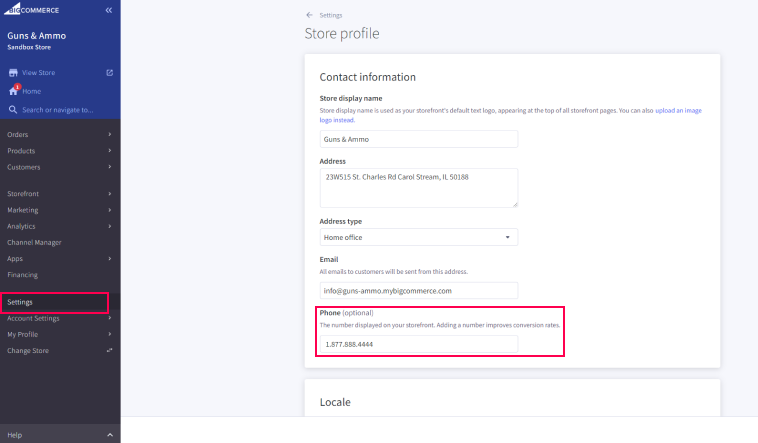
Task: Click the View Store link
Action: [39, 73]
